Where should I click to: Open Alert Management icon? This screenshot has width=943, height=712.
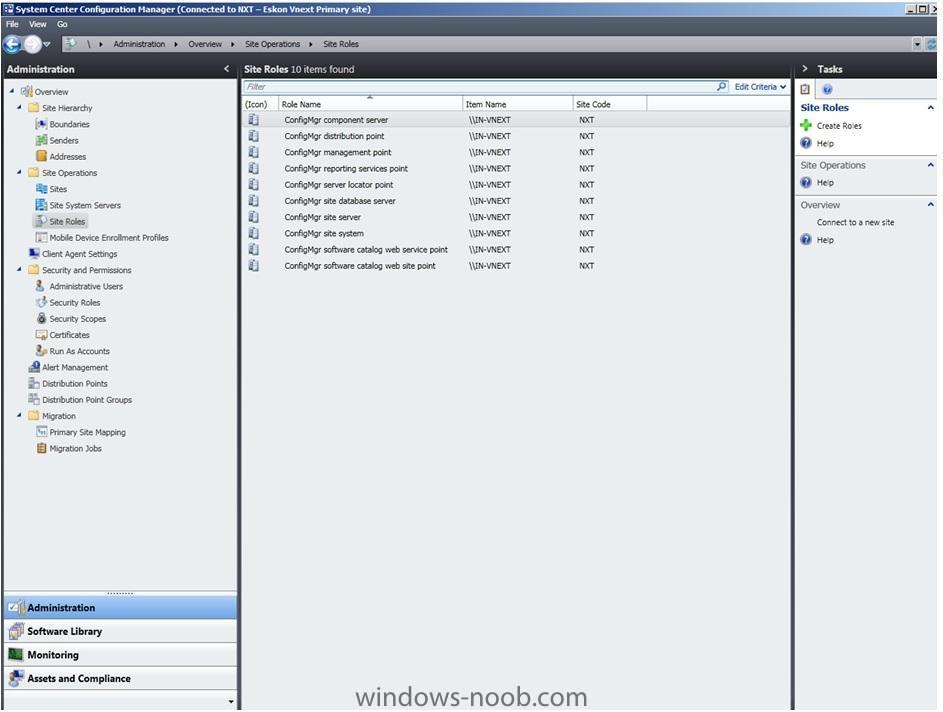click(34, 367)
